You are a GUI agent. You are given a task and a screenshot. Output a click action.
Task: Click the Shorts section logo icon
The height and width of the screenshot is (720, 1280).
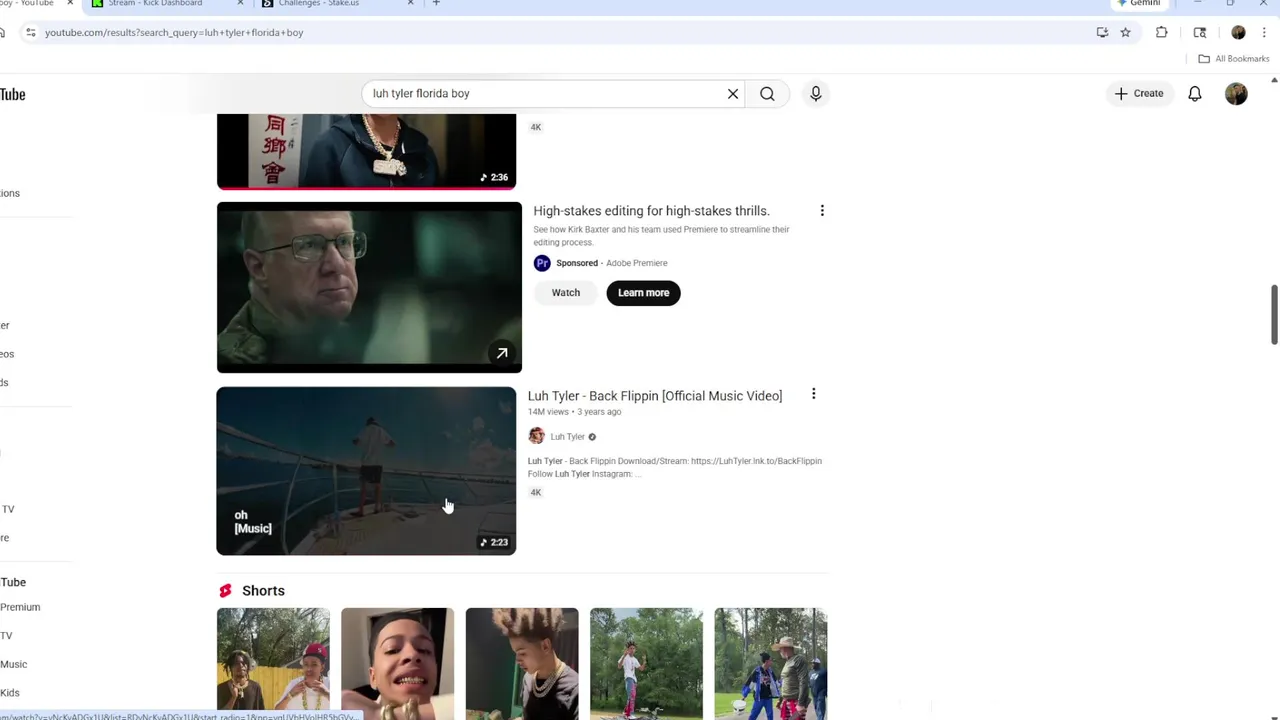225,591
